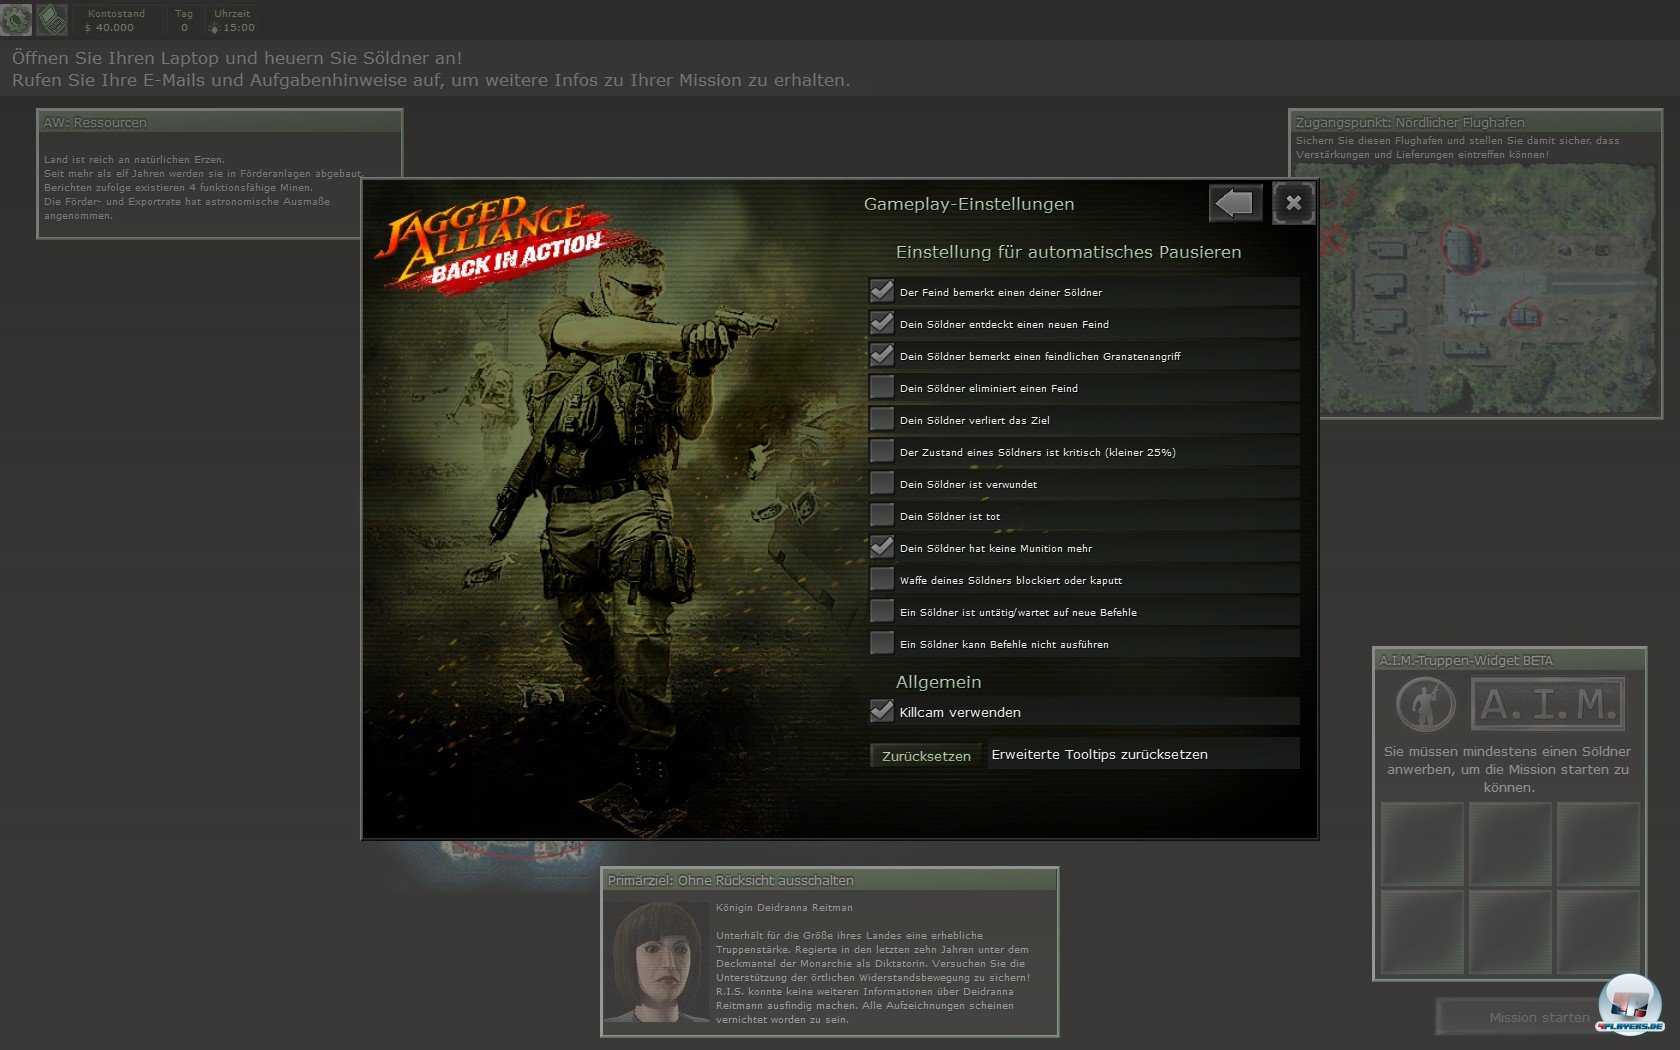Disable 'Der Feind bemerkt einen deiner Söldner'

882,291
